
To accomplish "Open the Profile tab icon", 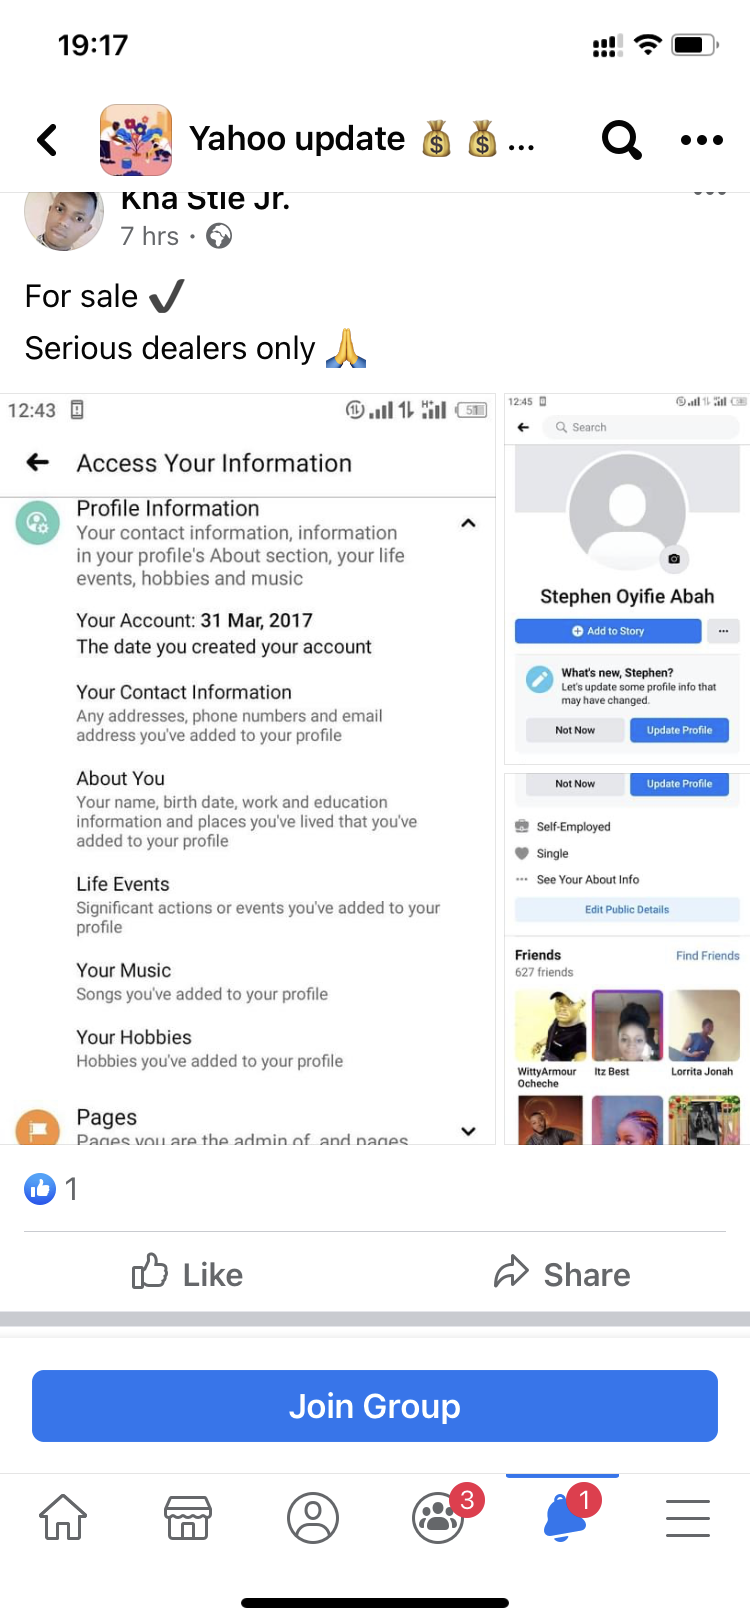I will (313, 1517).
